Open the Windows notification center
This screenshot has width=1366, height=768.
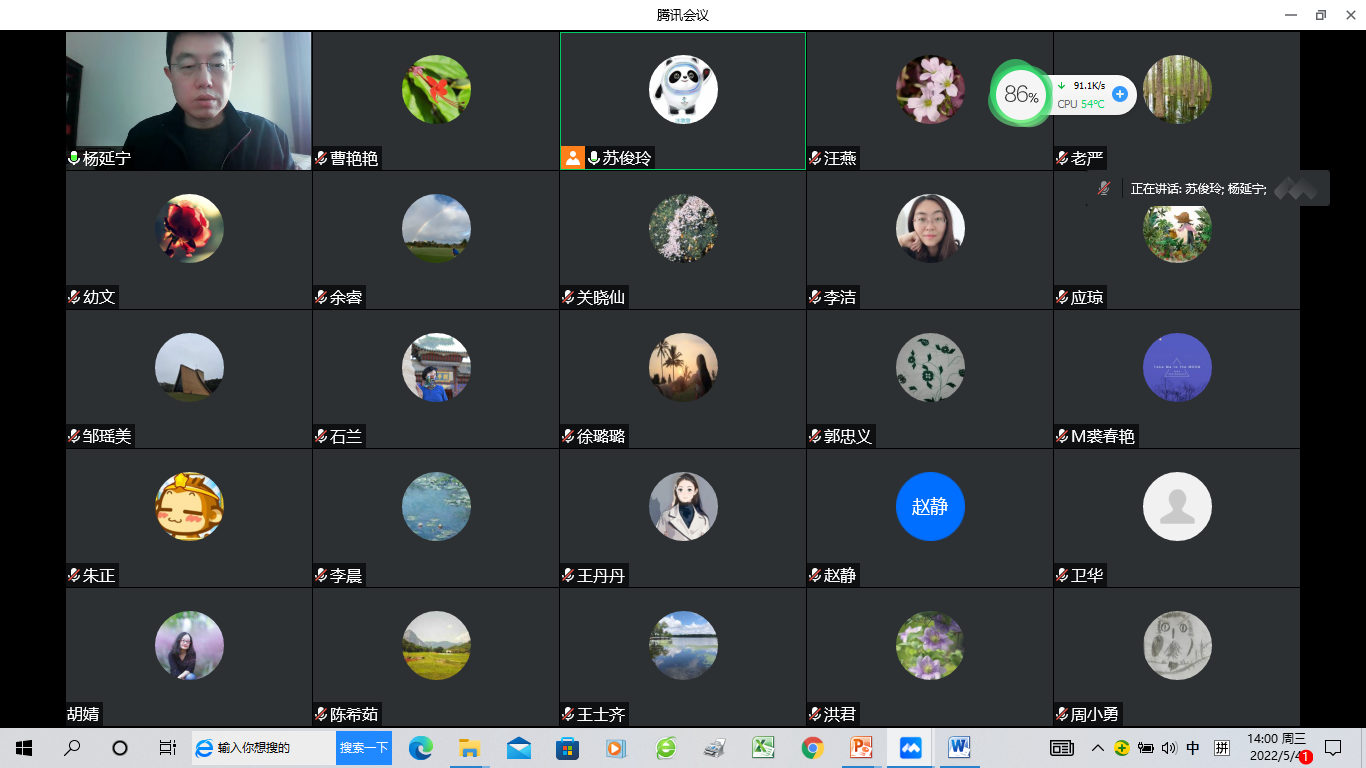[x=1333, y=747]
